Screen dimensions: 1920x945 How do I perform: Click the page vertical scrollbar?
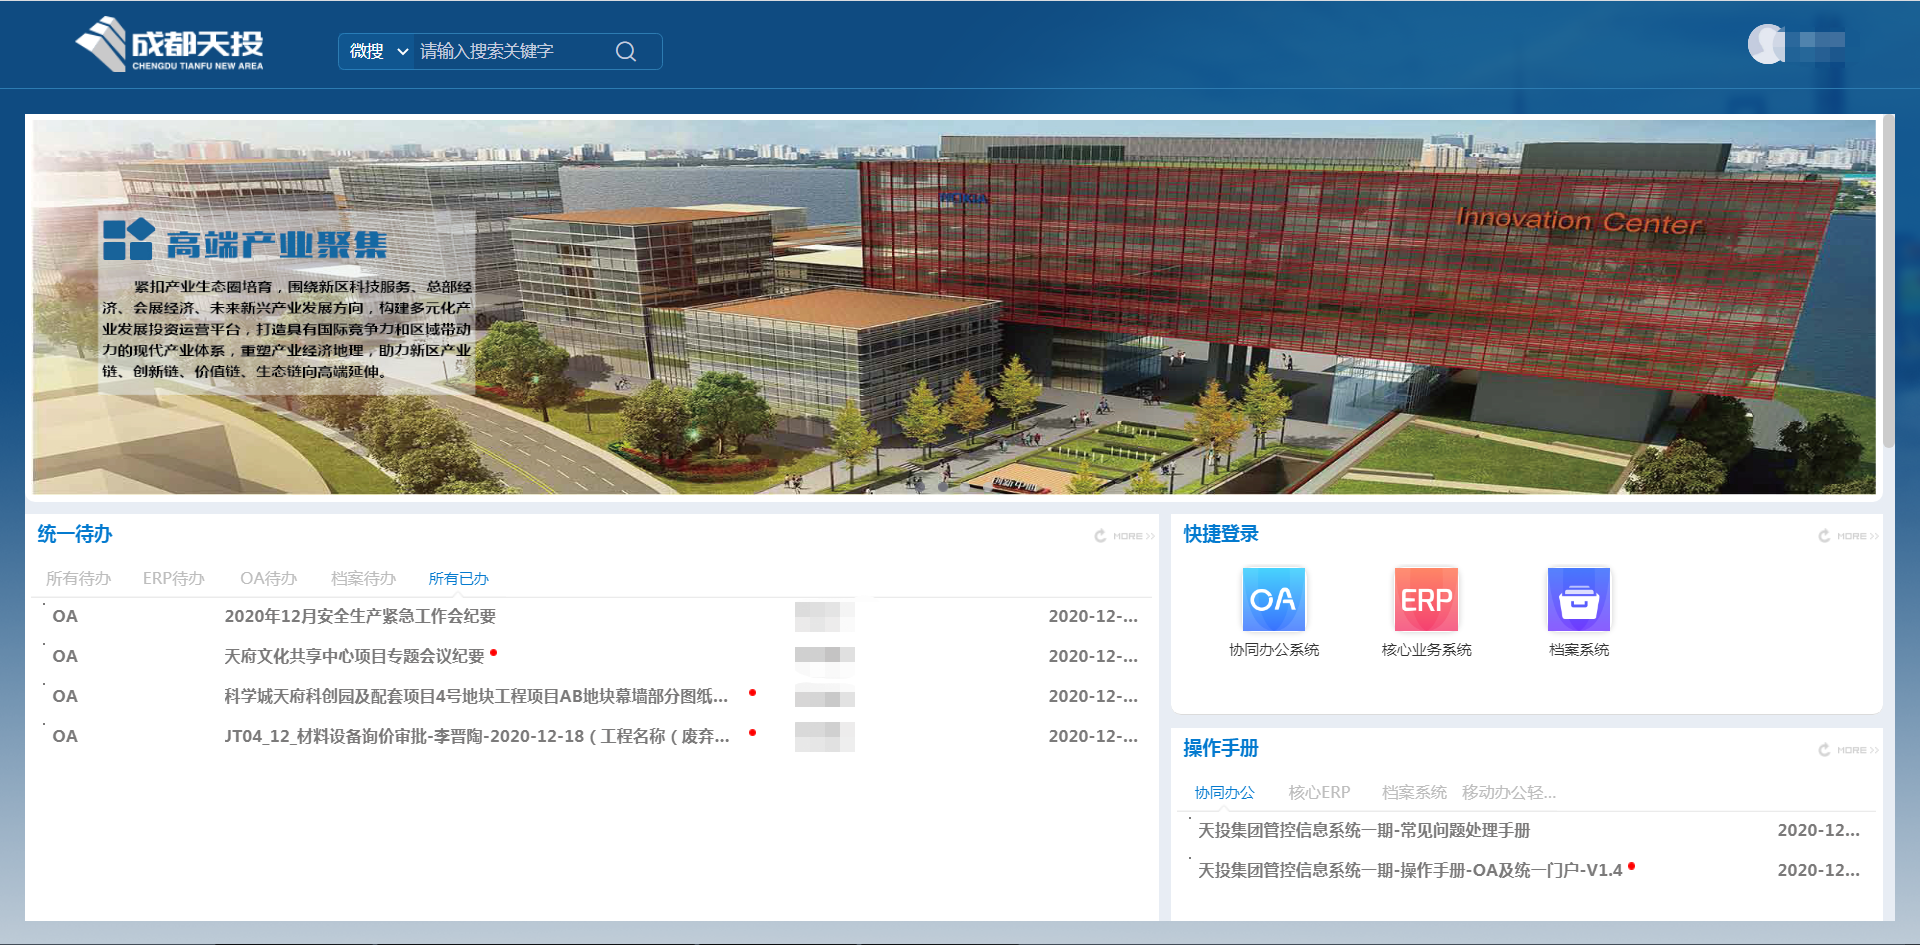1888,280
